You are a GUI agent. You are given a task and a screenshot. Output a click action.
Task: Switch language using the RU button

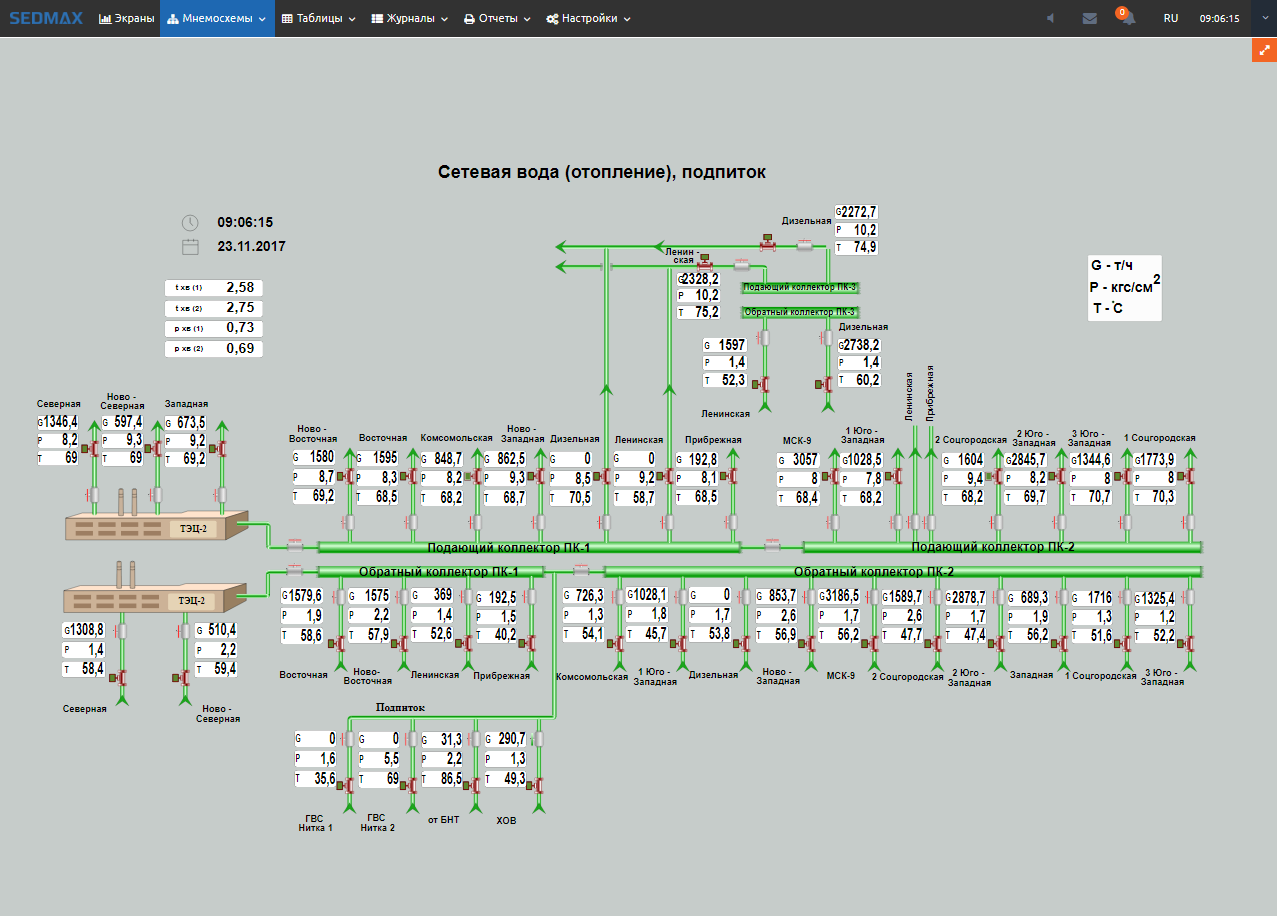[x=1170, y=18]
